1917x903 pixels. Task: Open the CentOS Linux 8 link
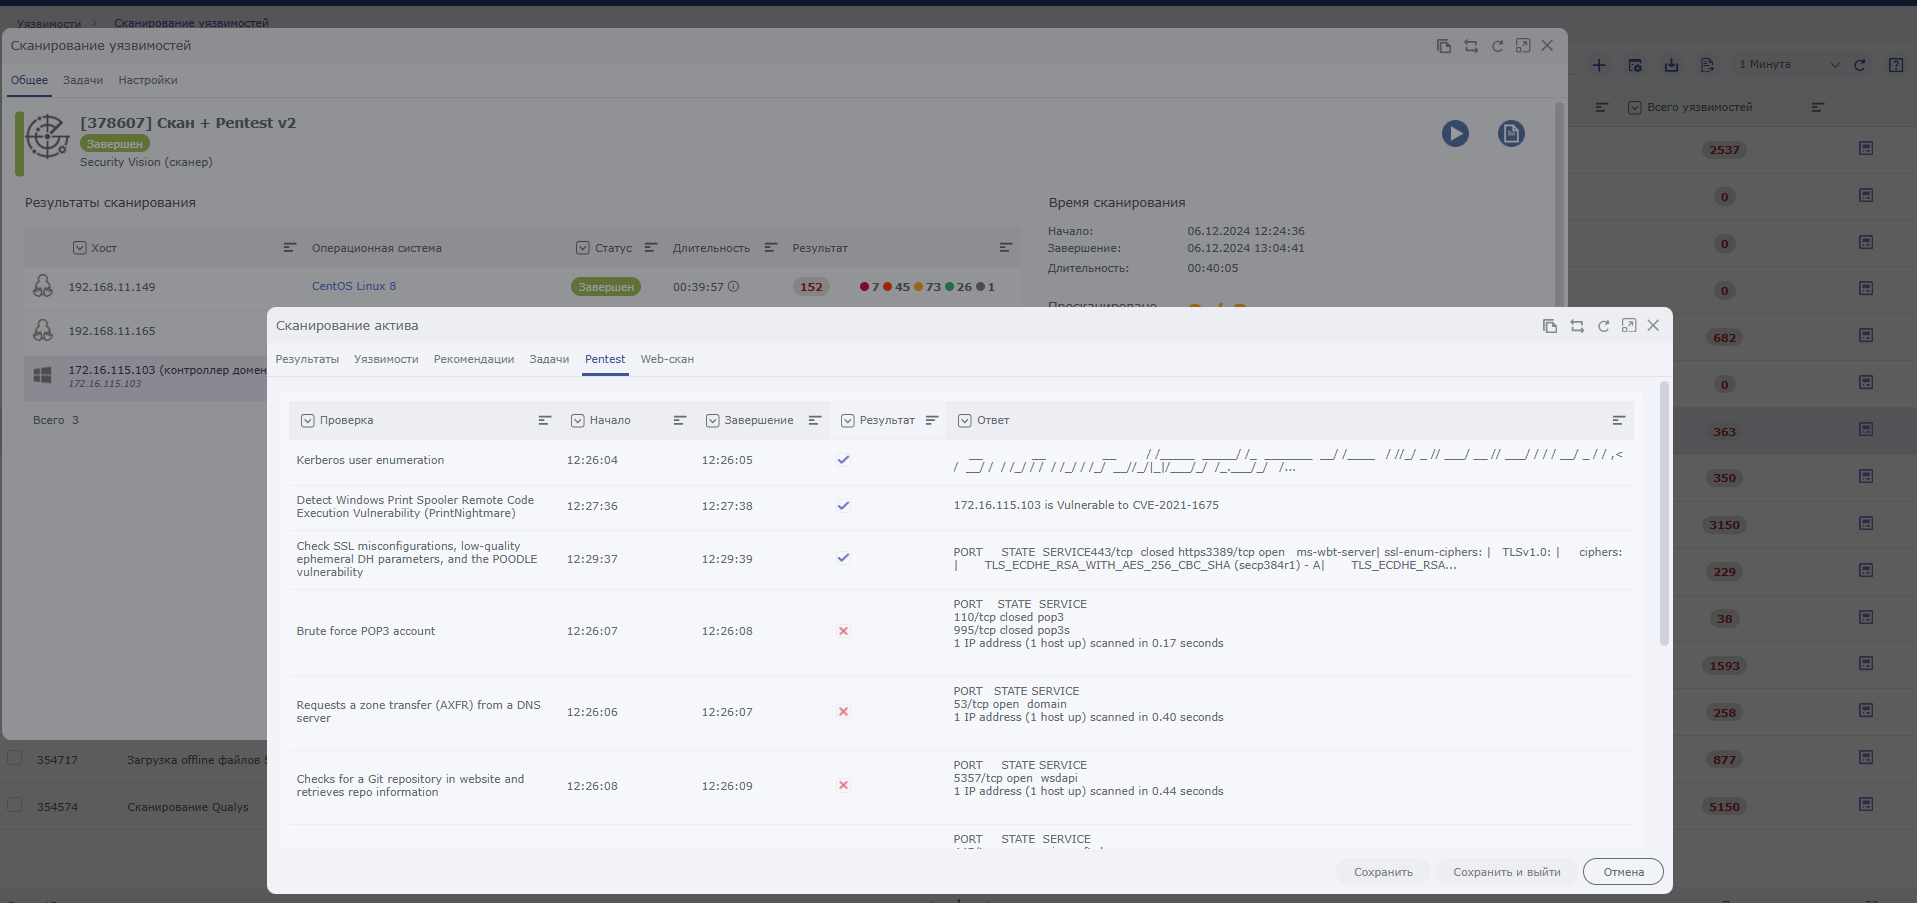354,287
